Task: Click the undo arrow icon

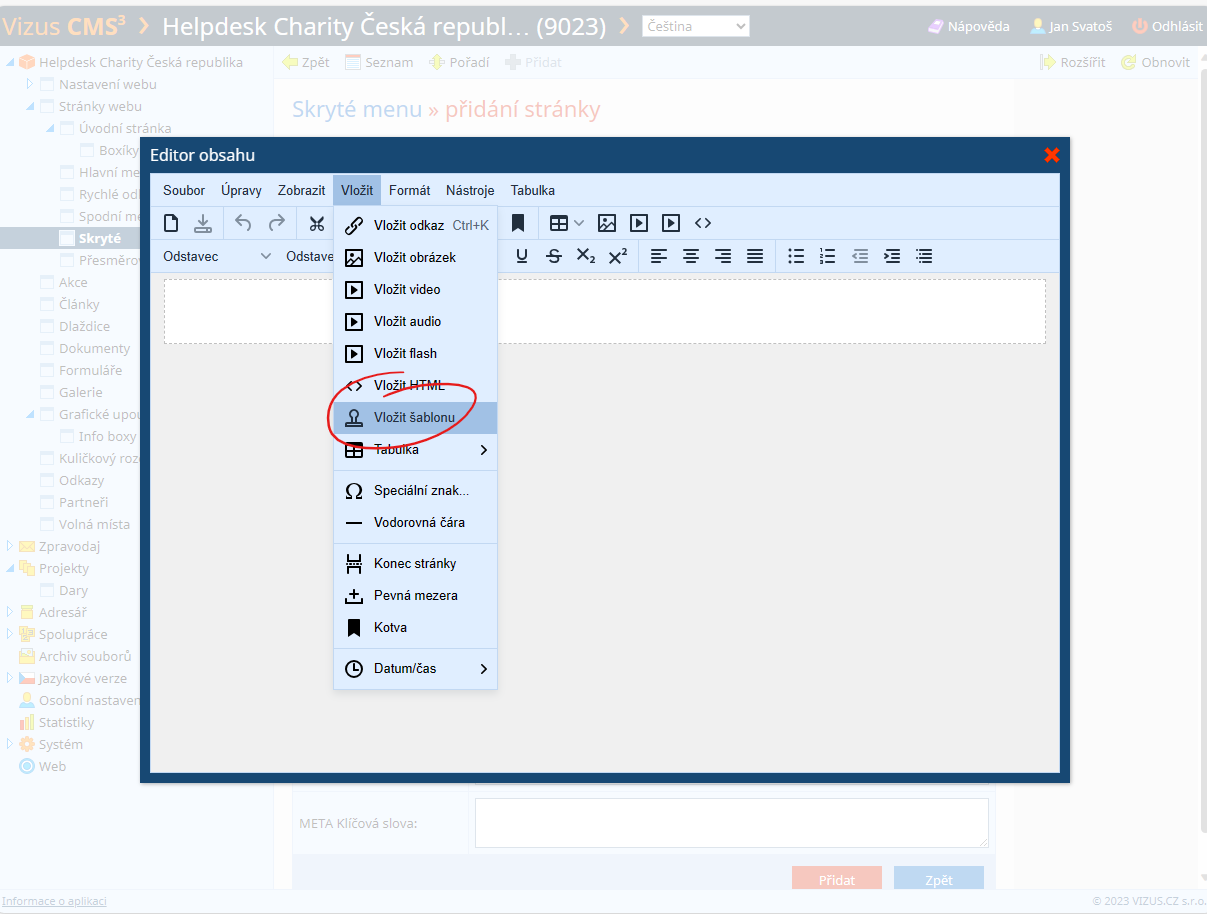Action: click(243, 223)
